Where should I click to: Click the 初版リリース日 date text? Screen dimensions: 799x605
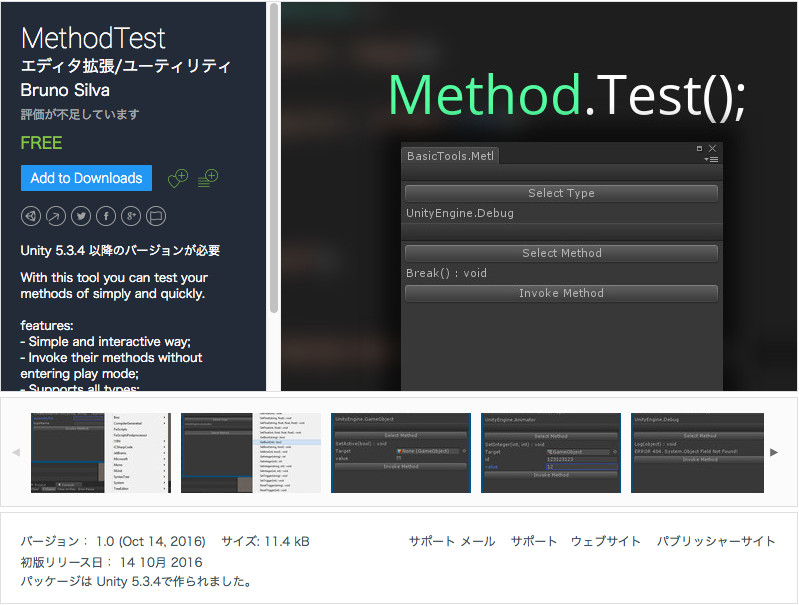(x=111, y=562)
